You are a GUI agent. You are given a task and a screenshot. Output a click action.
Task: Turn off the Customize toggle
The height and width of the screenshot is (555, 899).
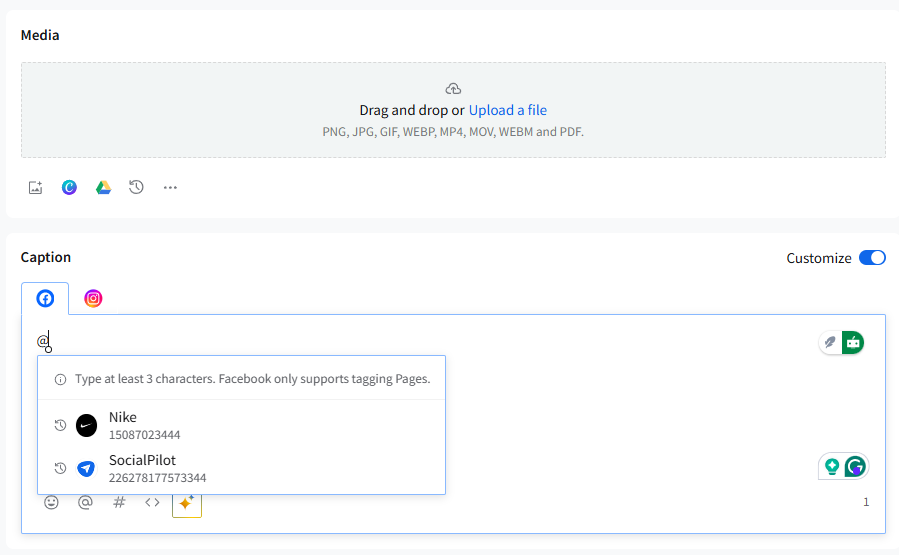[x=872, y=258]
